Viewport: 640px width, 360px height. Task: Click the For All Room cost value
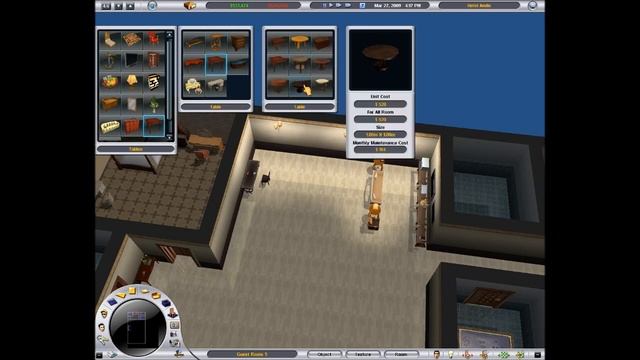380,119
